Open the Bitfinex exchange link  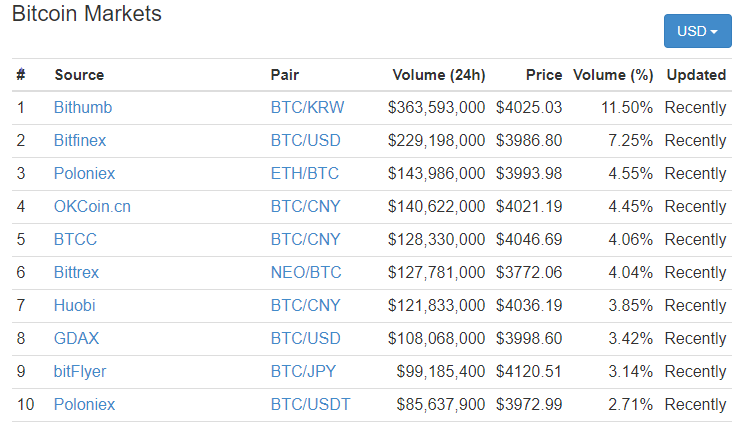[80, 140]
